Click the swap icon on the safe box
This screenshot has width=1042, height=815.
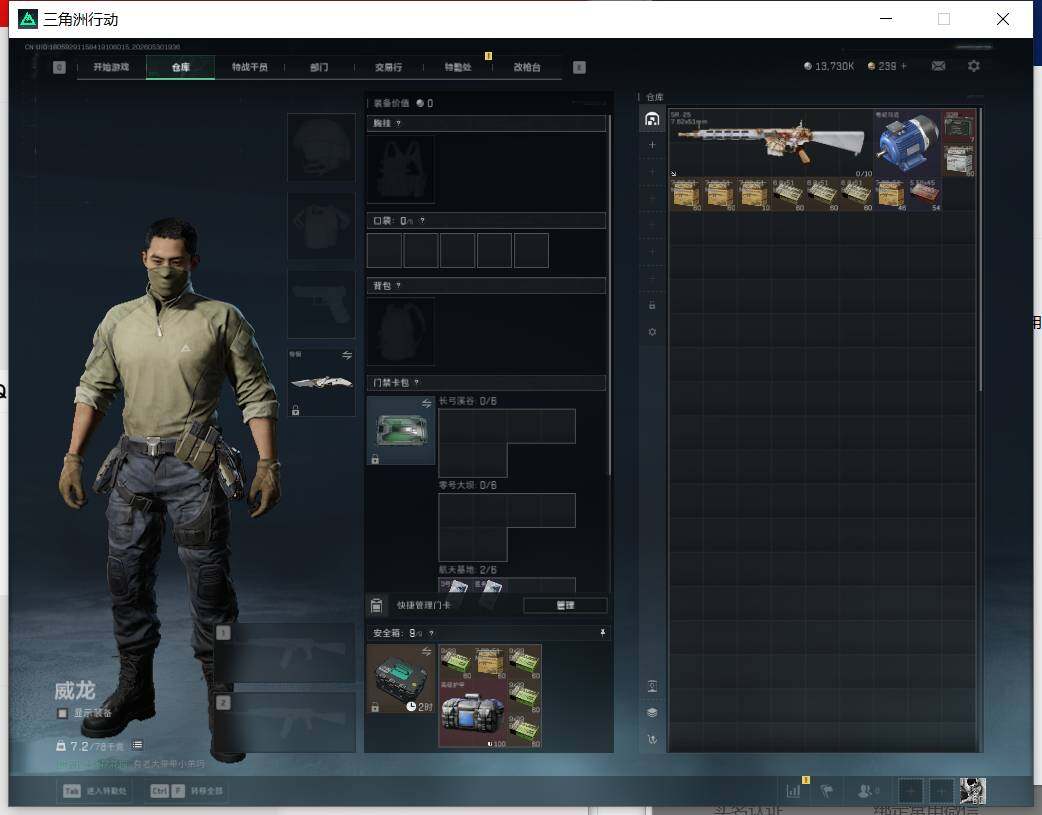tap(427, 651)
